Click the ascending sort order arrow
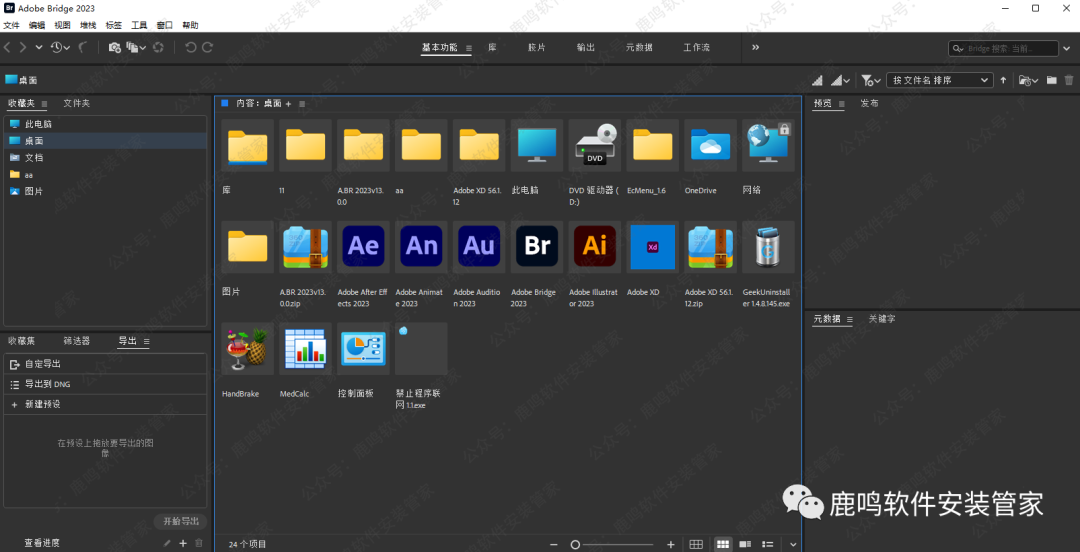This screenshot has width=1080, height=552. coord(1003,80)
